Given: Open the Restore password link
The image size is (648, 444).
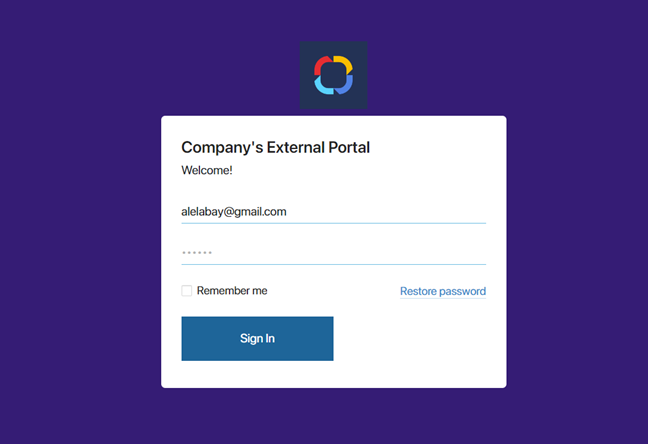Looking at the screenshot, I should (x=443, y=291).
